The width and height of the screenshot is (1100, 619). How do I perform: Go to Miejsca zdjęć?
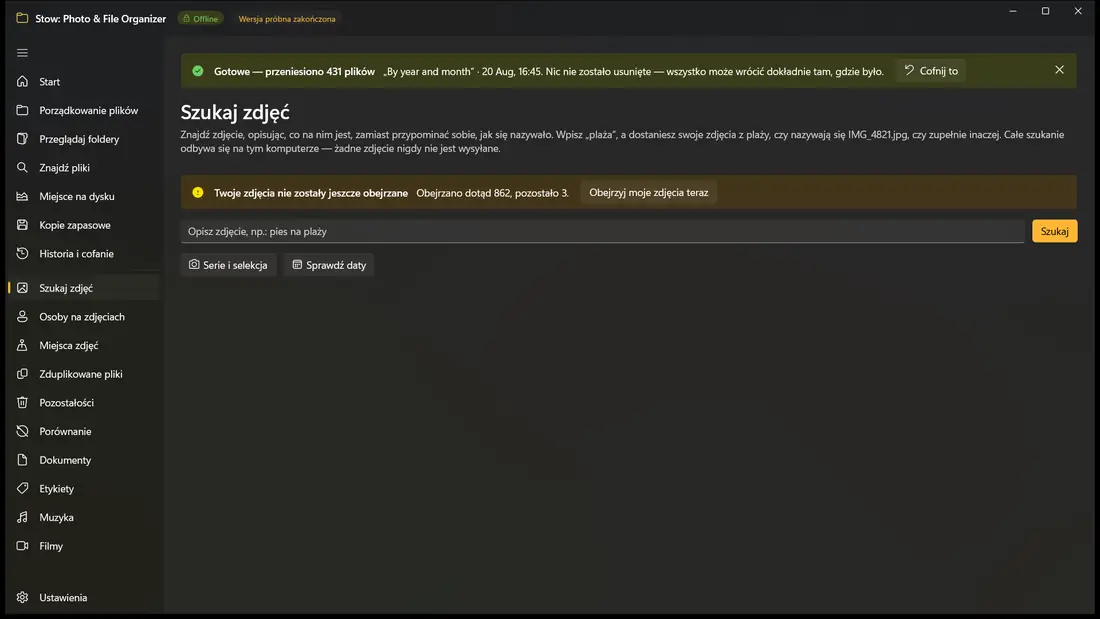point(84,345)
